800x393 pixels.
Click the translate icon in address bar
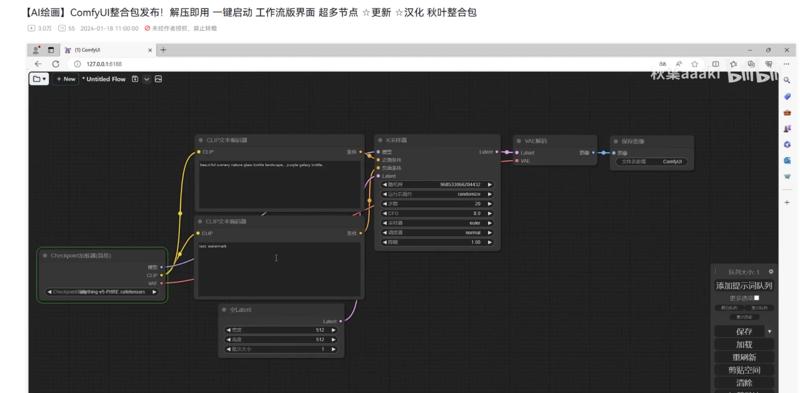click(662, 64)
